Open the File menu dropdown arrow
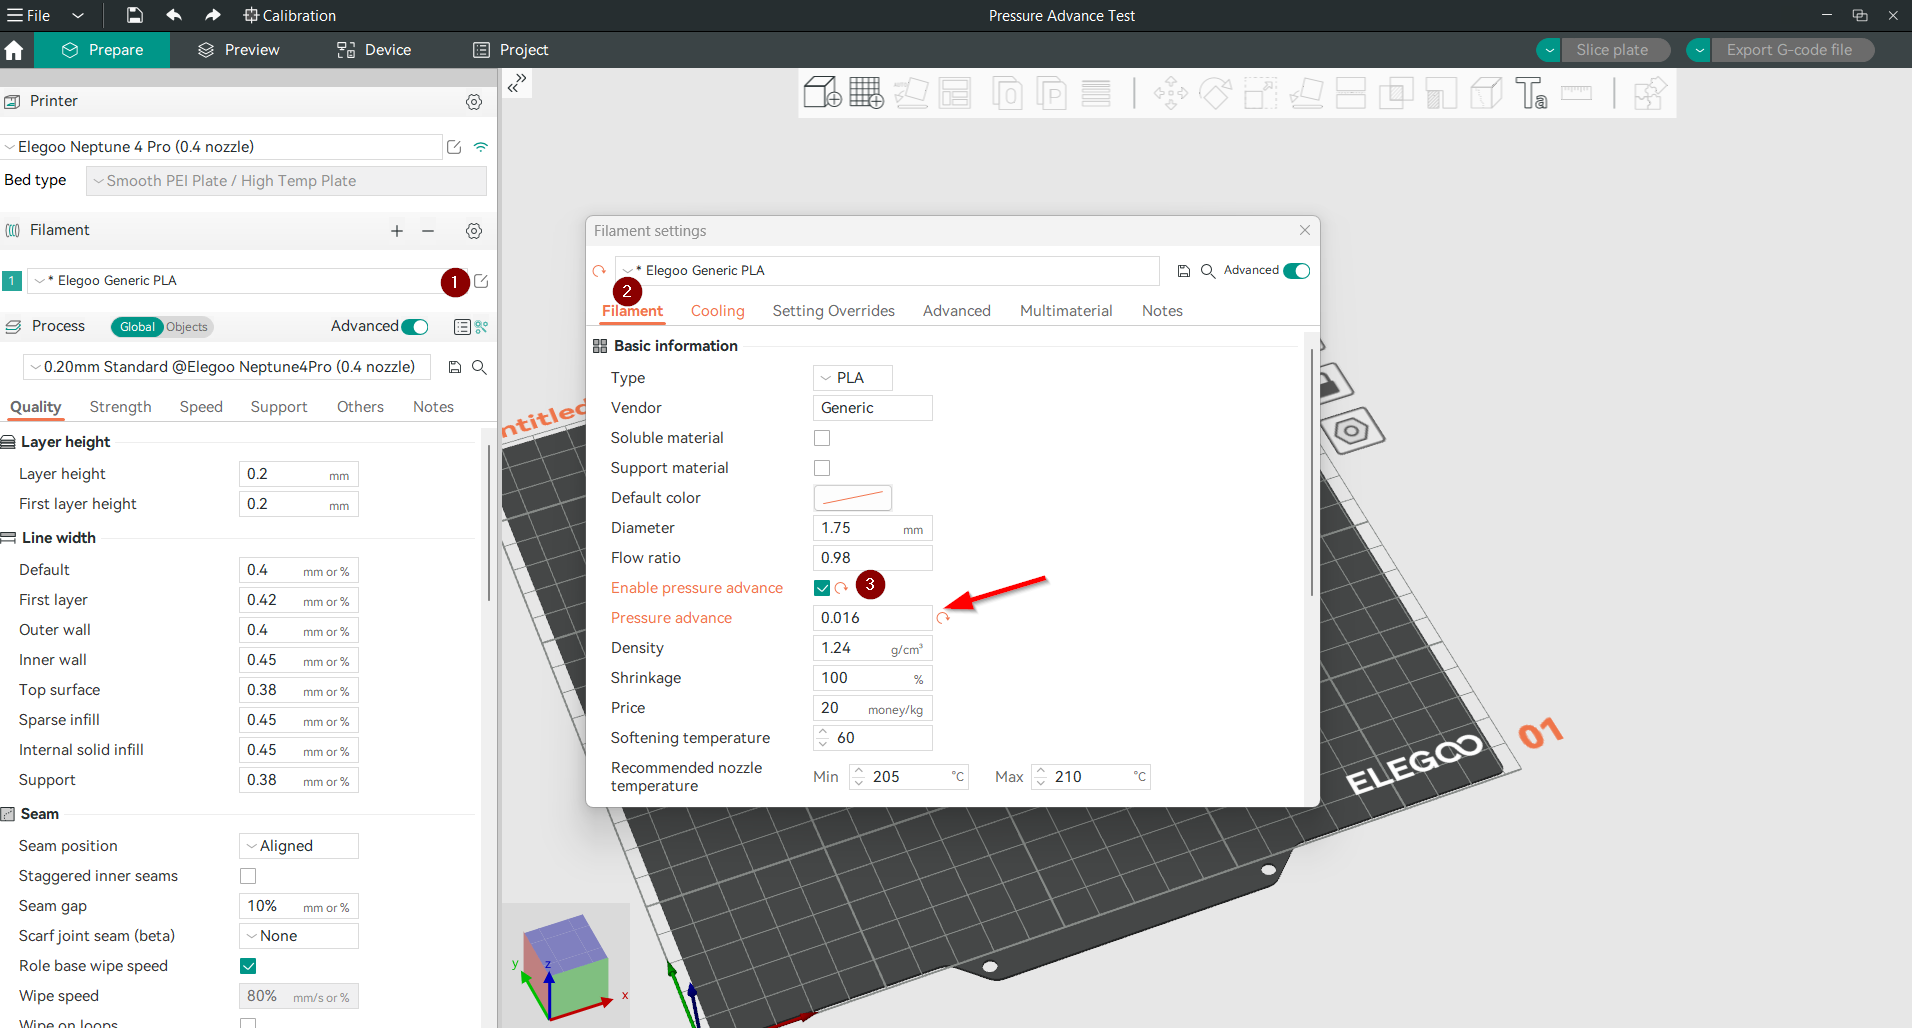Image resolution: width=1912 pixels, height=1028 pixels. pos(77,16)
